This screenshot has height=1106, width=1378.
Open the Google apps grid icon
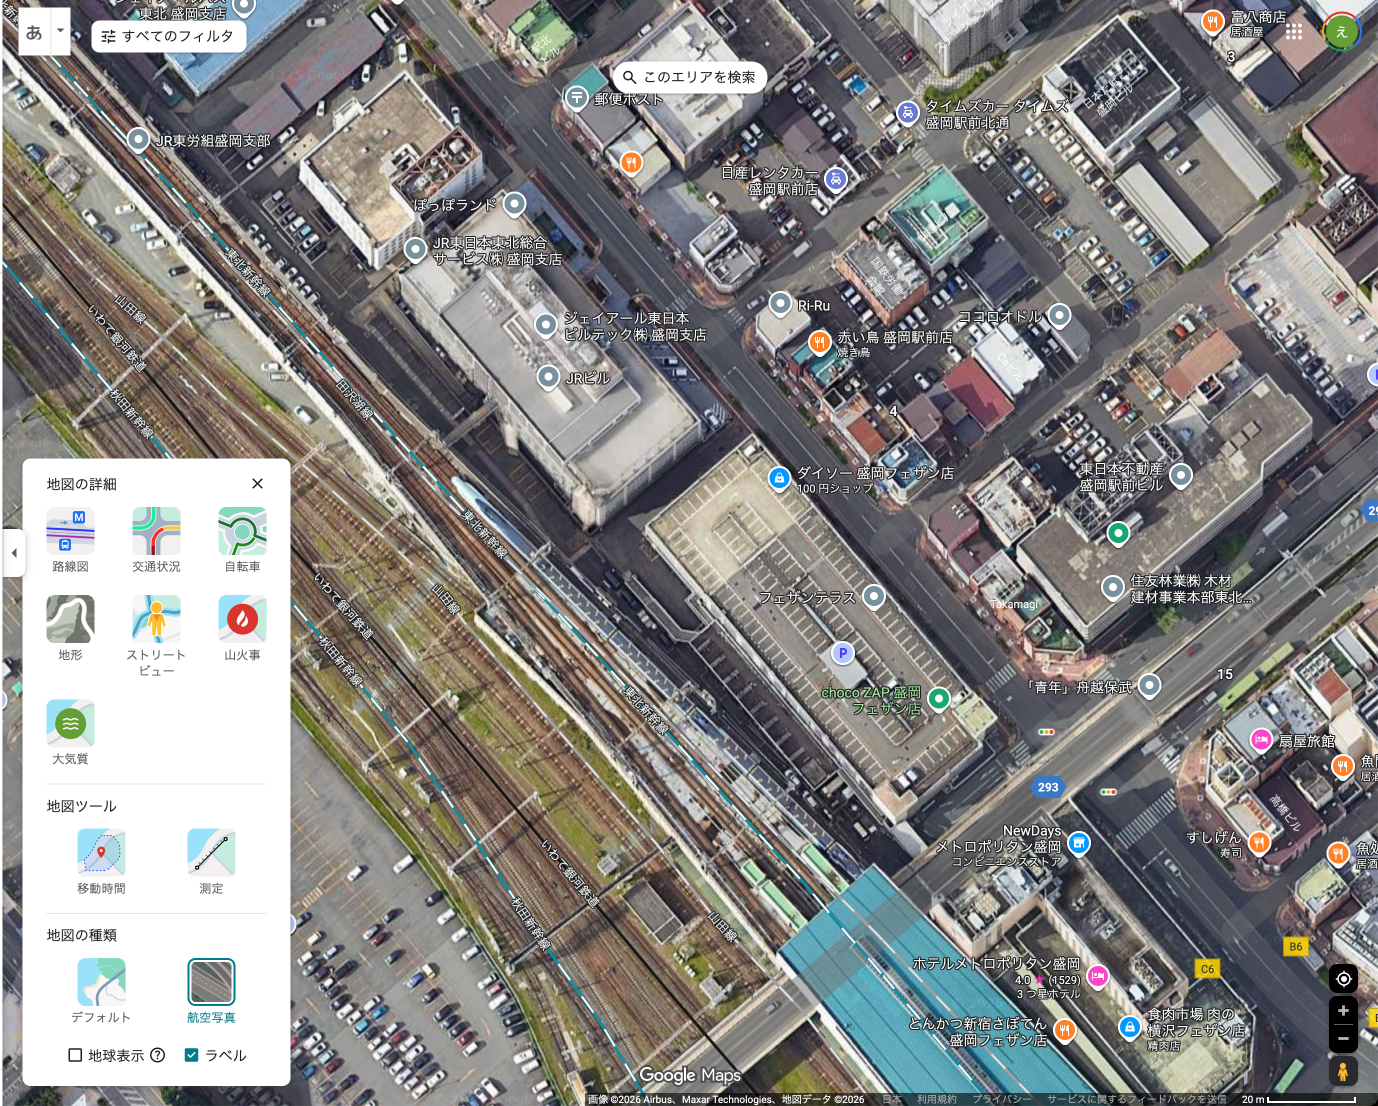pyautogui.click(x=1294, y=32)
